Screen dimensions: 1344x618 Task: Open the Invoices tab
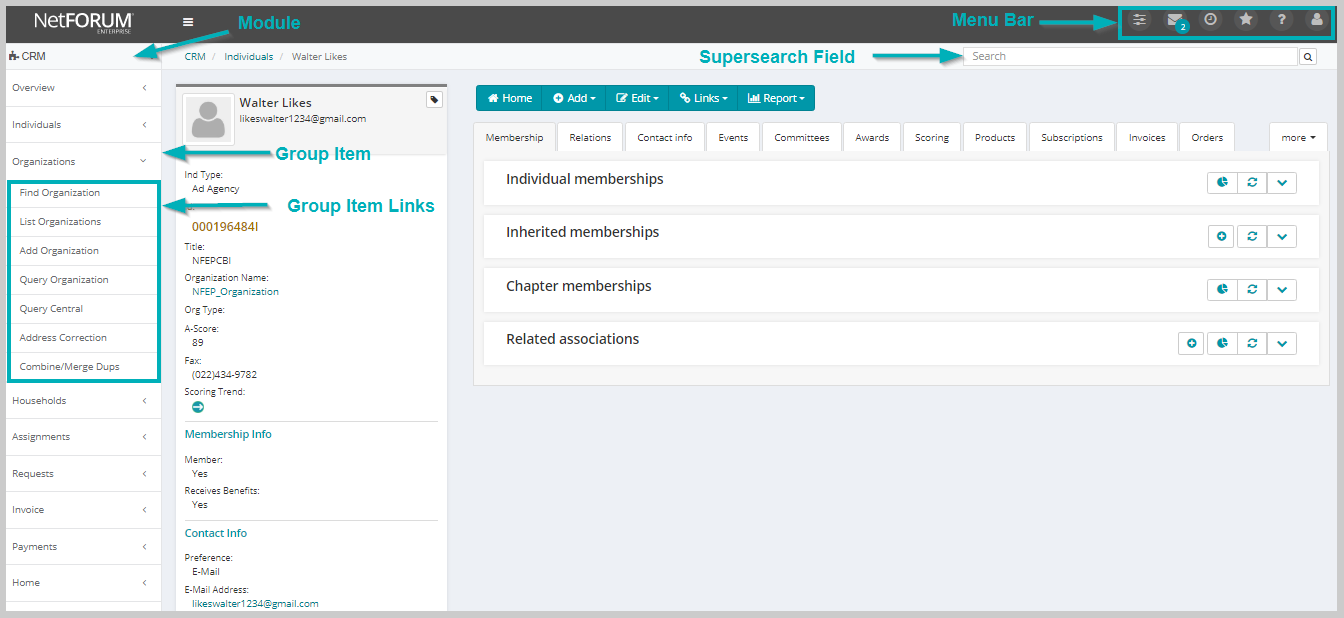pyautogui.click(x=1146, y=137)
